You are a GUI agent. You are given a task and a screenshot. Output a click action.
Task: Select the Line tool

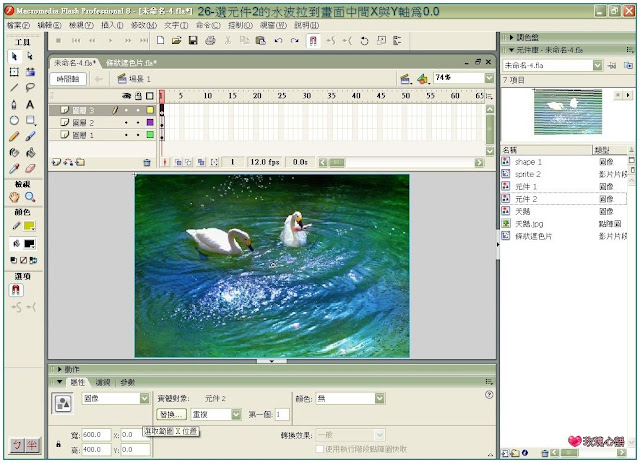pos(14,88)
